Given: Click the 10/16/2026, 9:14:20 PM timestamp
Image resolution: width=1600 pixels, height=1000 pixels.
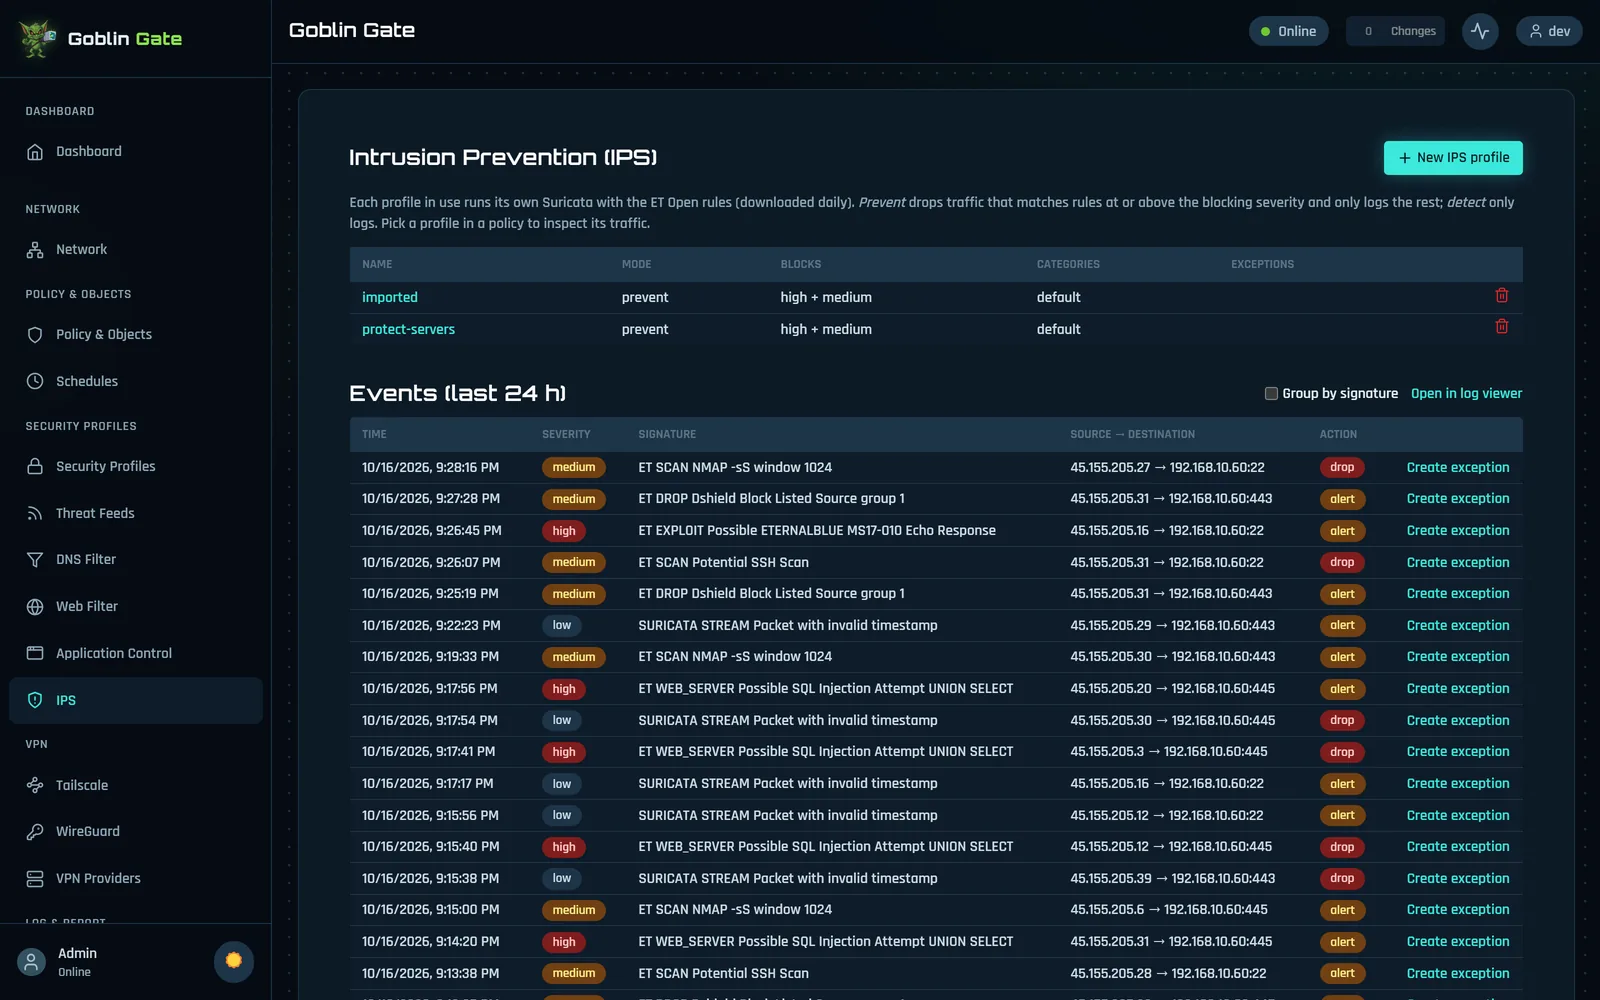Looking at the screenshot, I should tap(431, 942).
